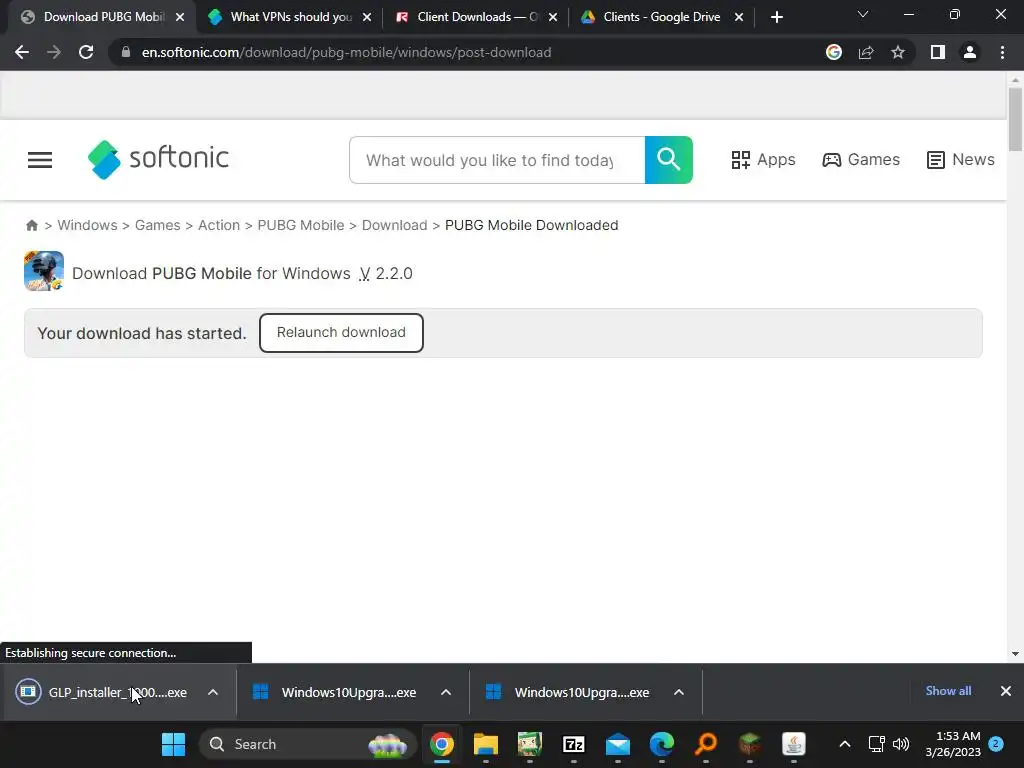Switch to Download PUBG Mobile tab
This screenshot has width=1024, height=768.
[103, 17]
